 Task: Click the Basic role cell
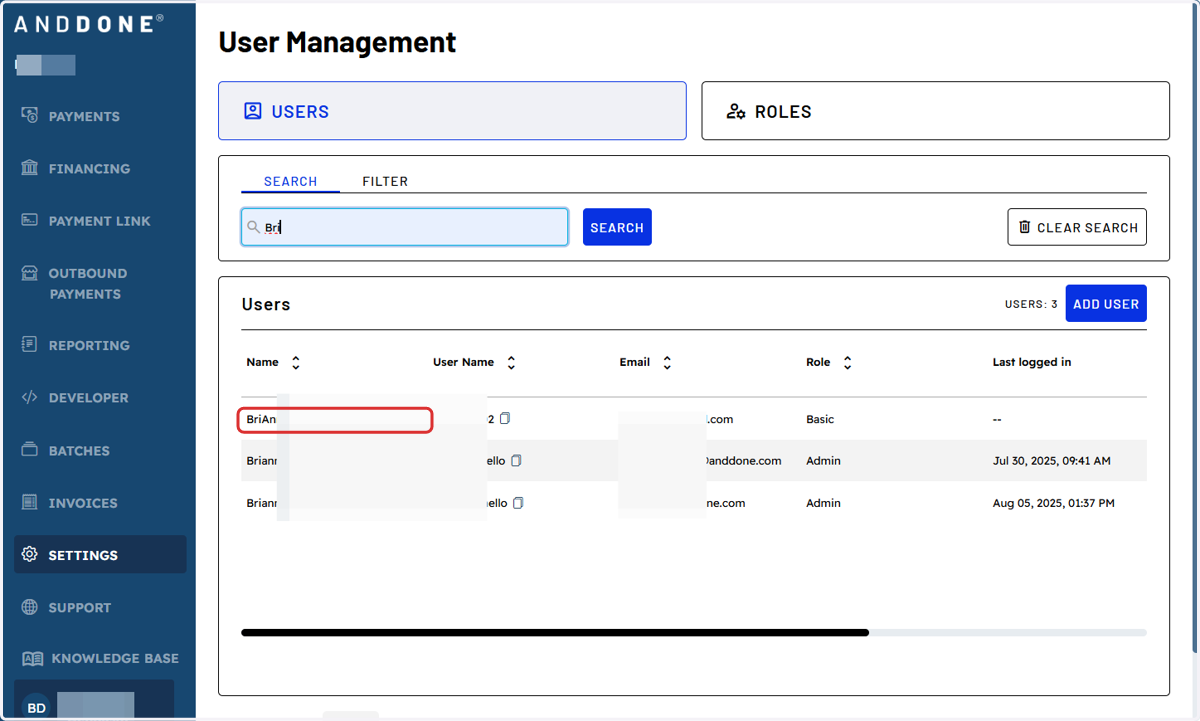coord(820,419)
